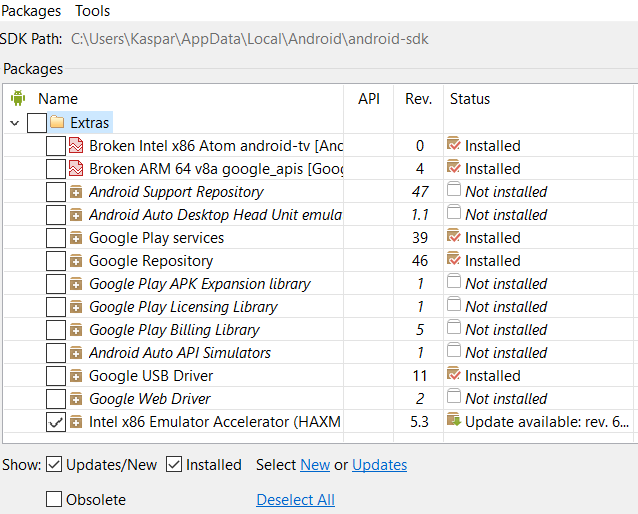Click the Google Play services package icon

(76, 238)
